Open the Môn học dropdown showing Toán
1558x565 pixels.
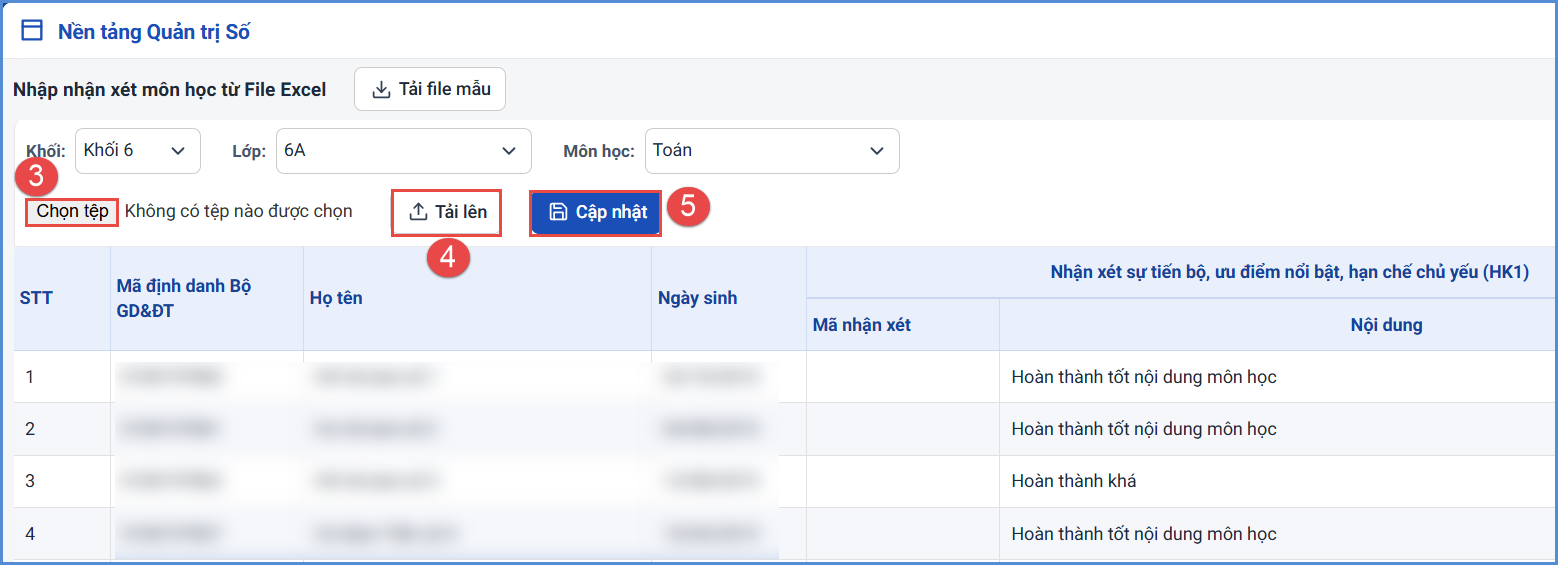772,151
